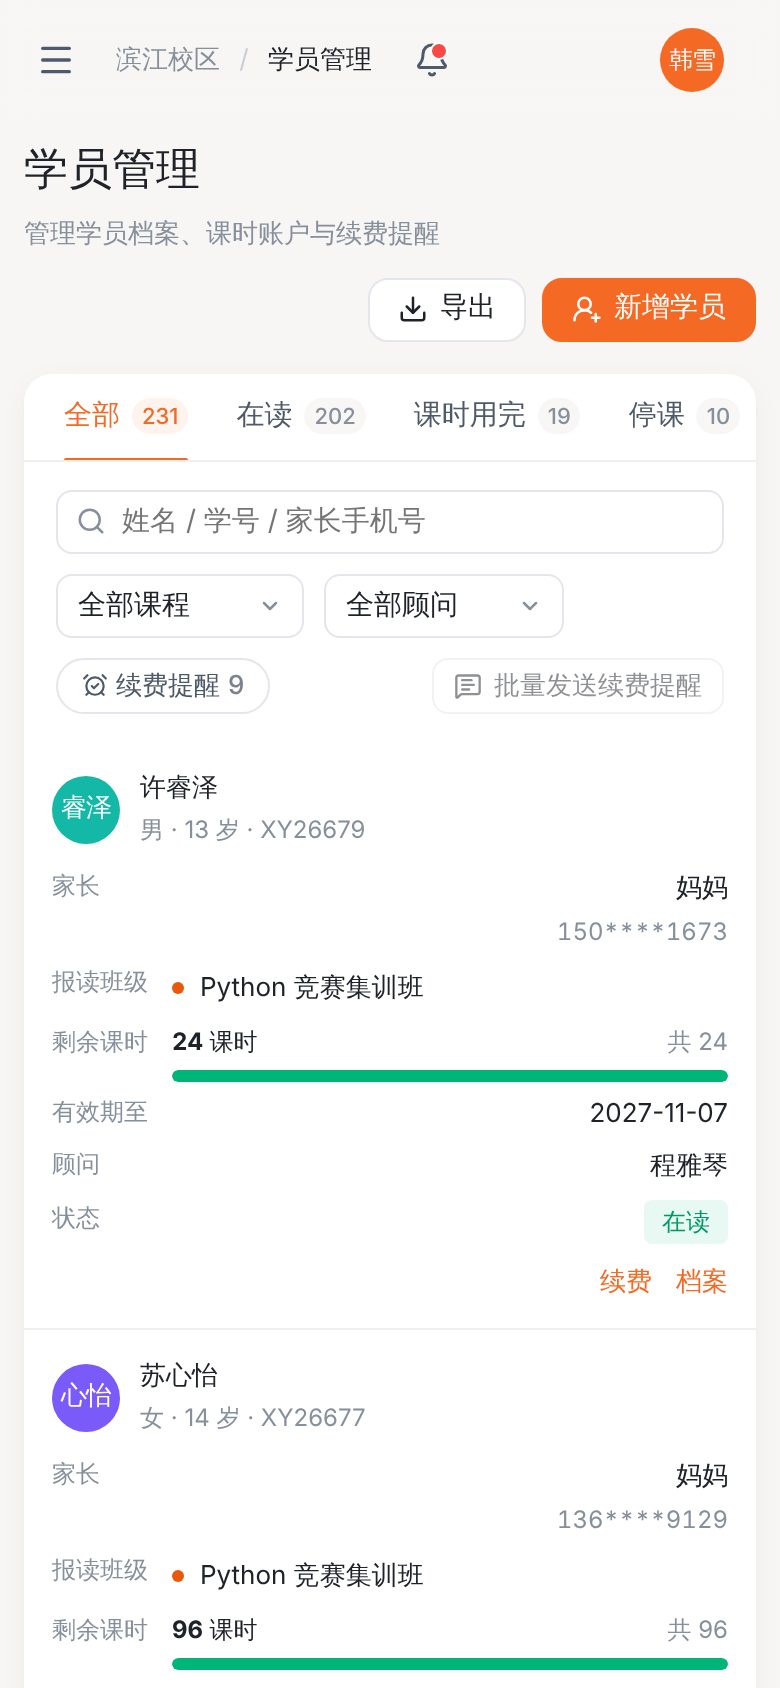Click advisor name 程雅琴
Screen dimensions: 780x1688
tap(689, 1165)
